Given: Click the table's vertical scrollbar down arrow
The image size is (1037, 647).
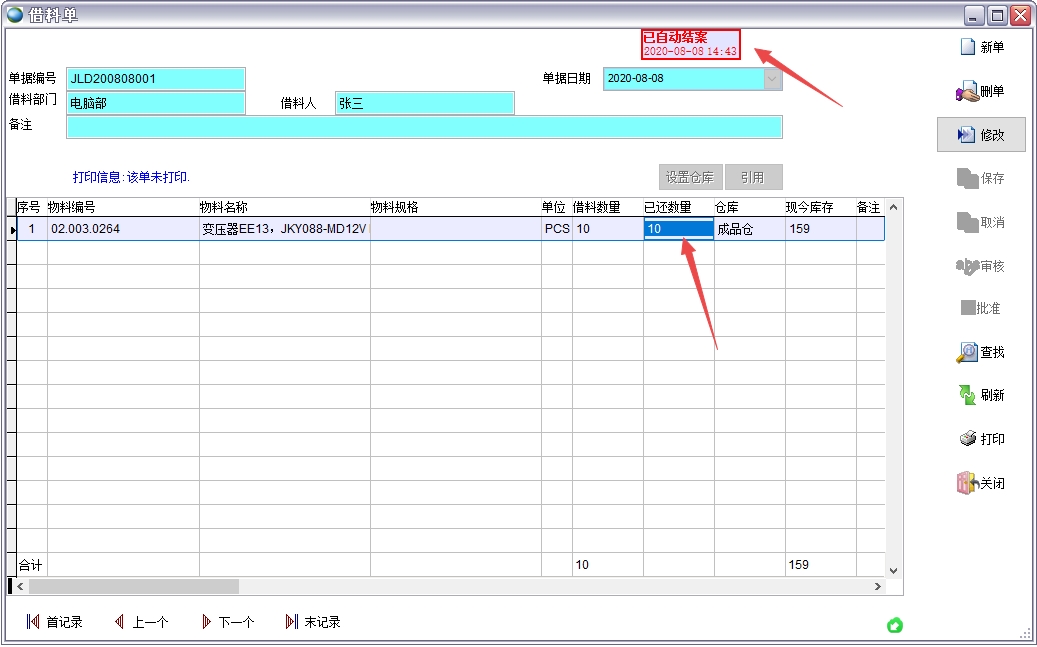Looking at the screenshot, I should pos(894,570).
